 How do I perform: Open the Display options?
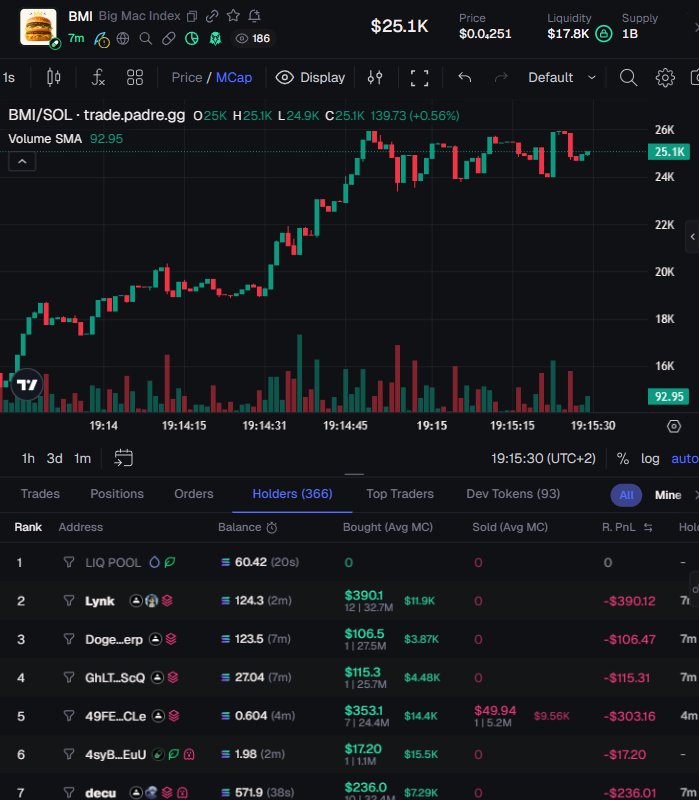point(310,78)
